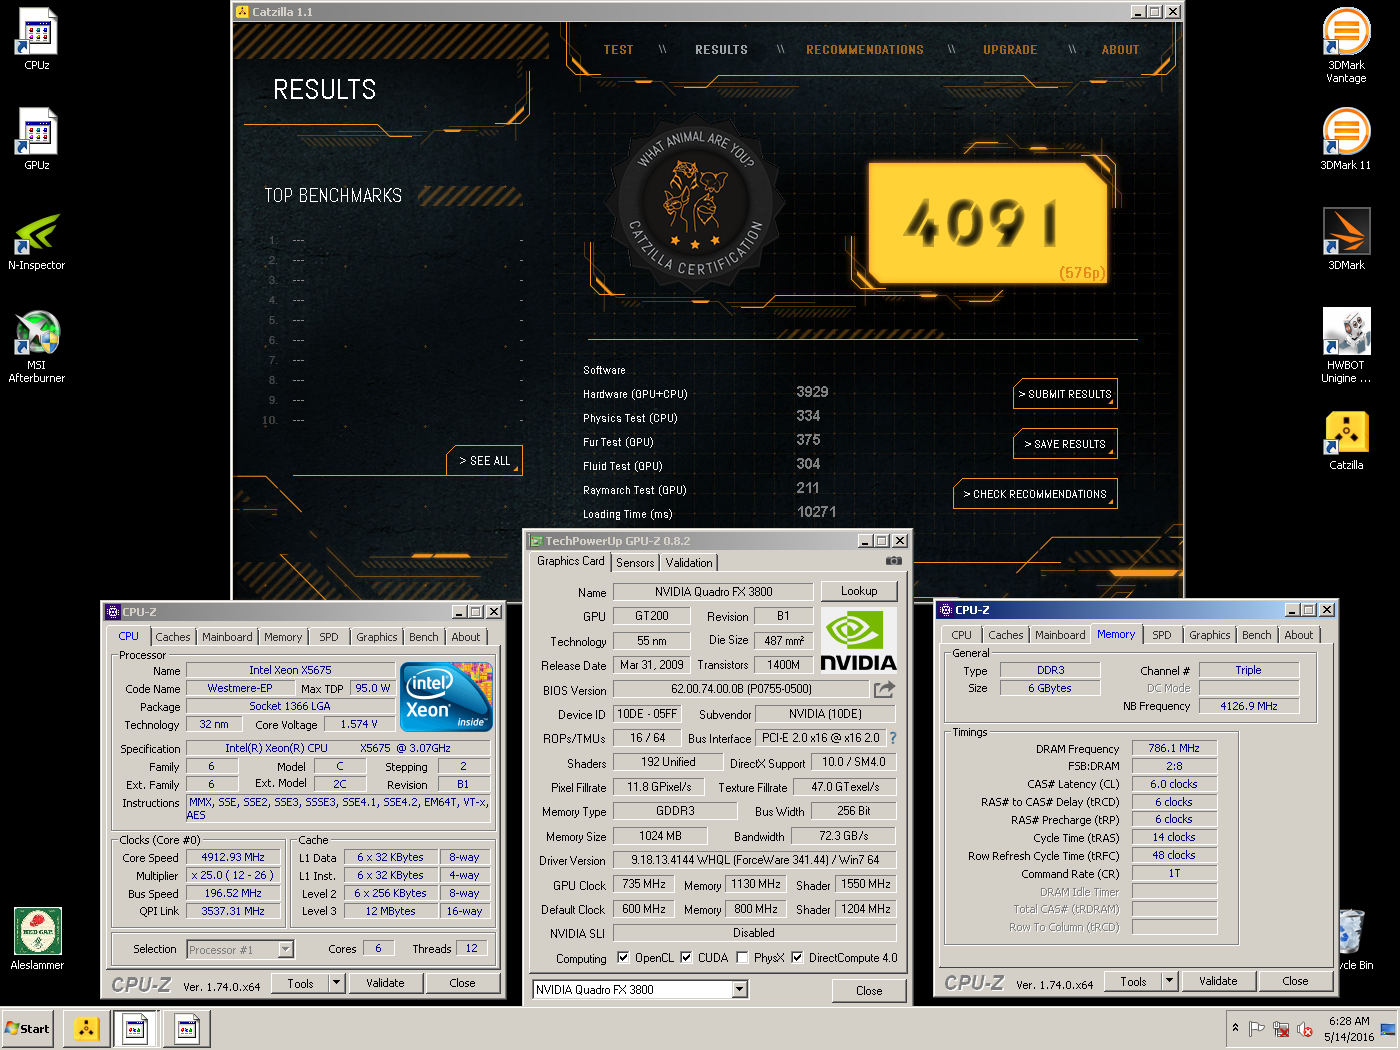The width and height of the screenshot is (1400, 1050).
Task: Open the UPGRADE tab in Catzilla
Action: point(1010,50)
